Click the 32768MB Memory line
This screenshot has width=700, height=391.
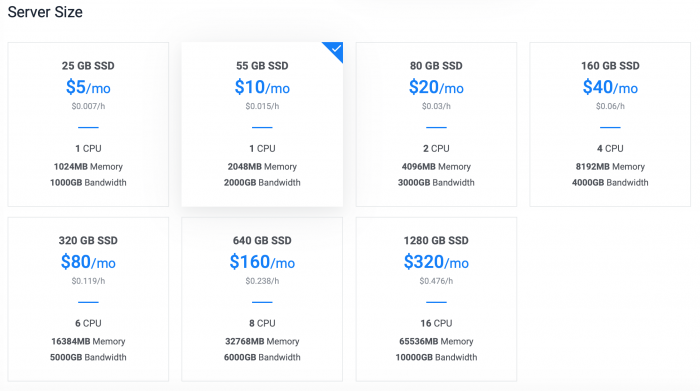(262, 341)
